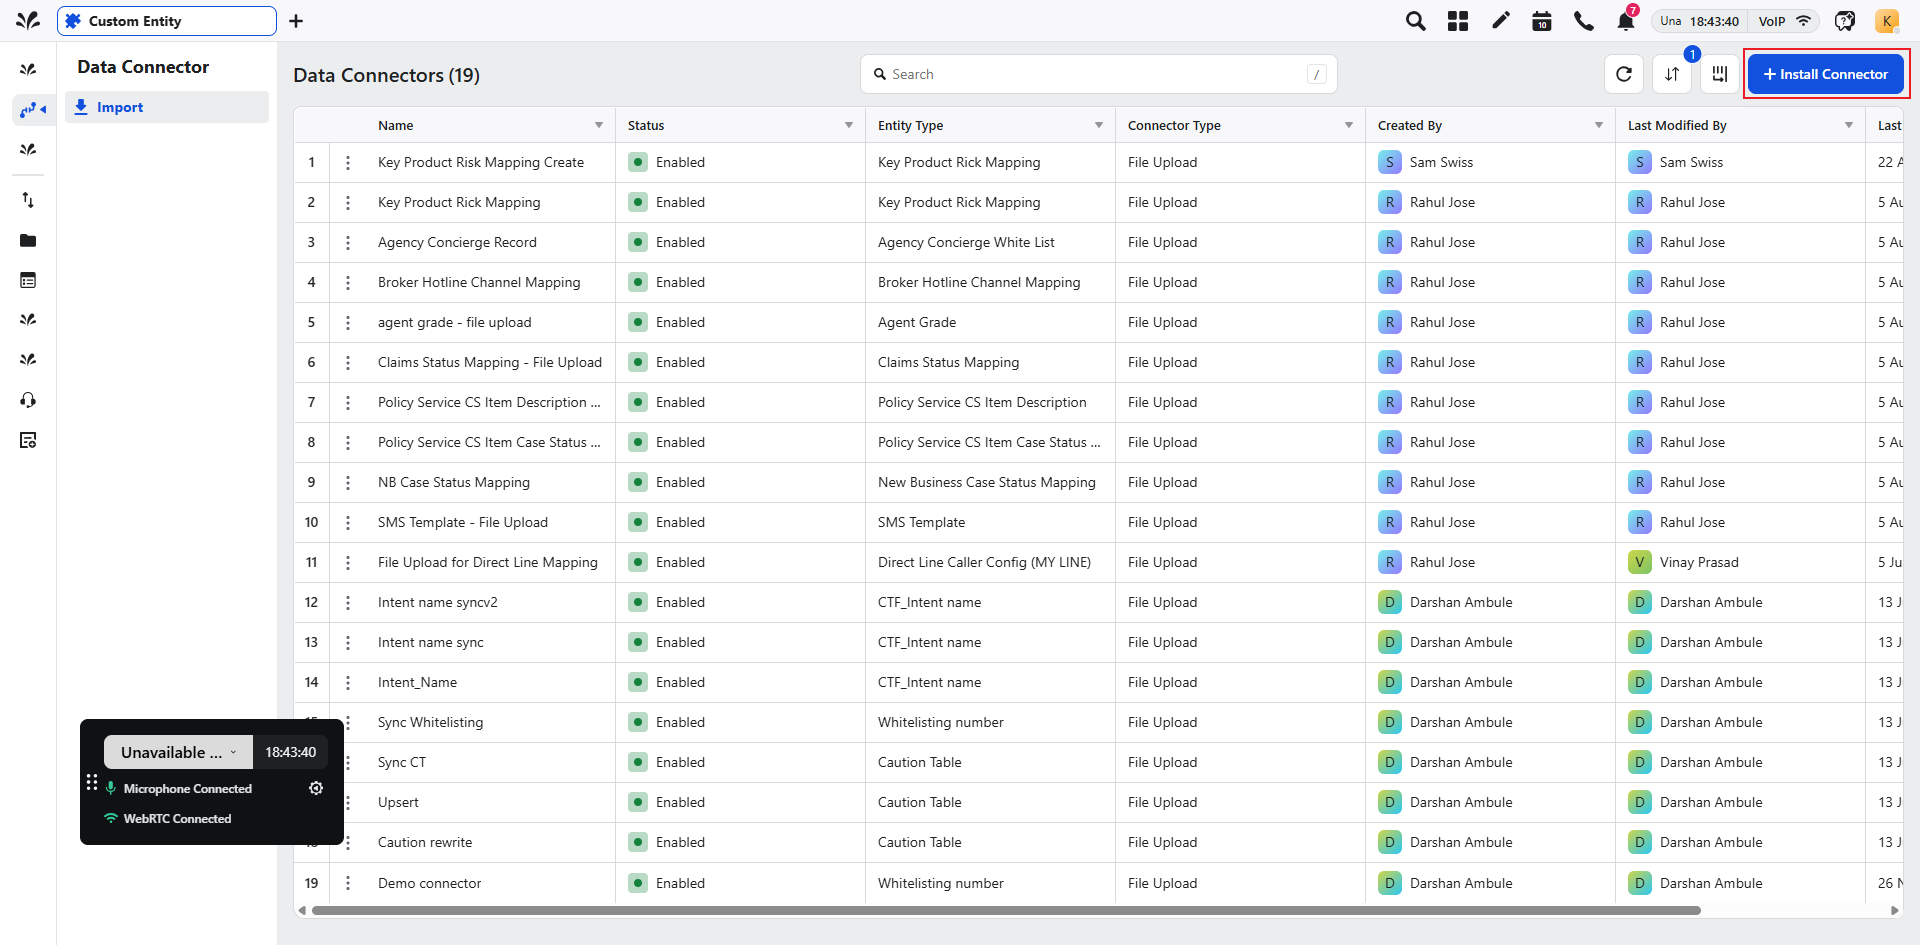Open the apps grid icon in top bar
This screenshot has width=1920, height=945.
pos(1458,21)
